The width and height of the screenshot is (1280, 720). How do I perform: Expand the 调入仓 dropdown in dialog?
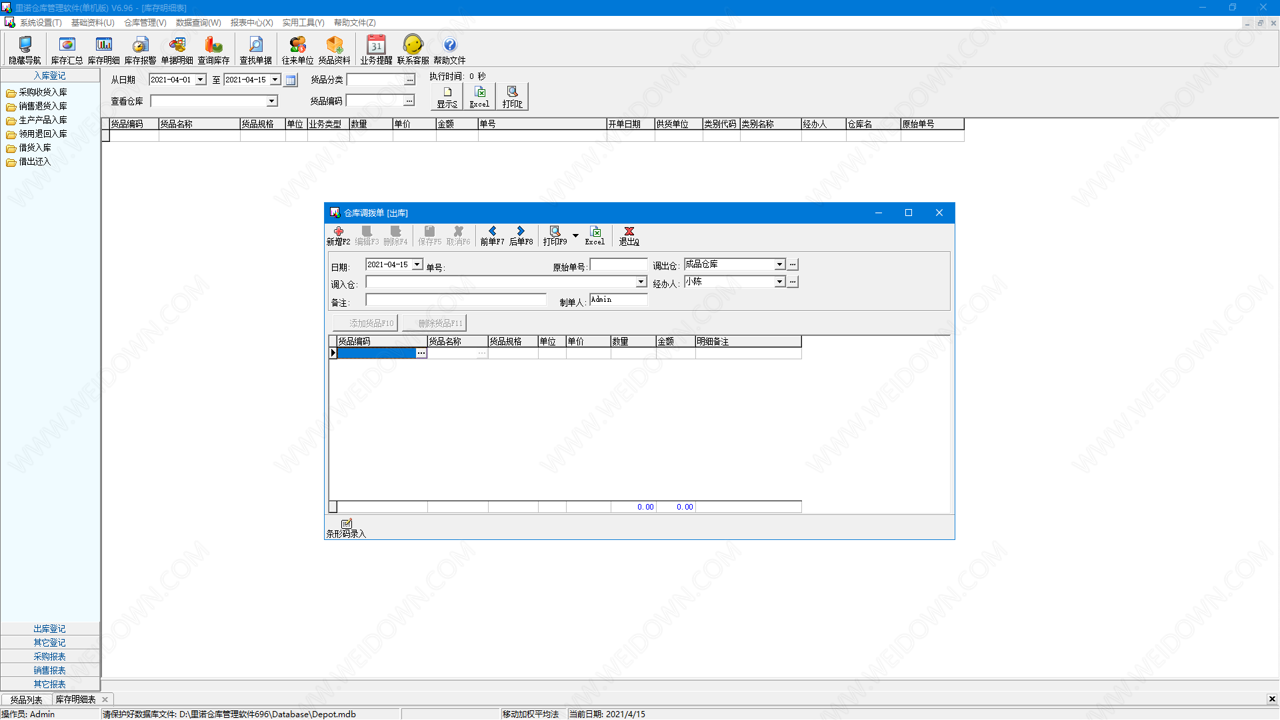641,283
